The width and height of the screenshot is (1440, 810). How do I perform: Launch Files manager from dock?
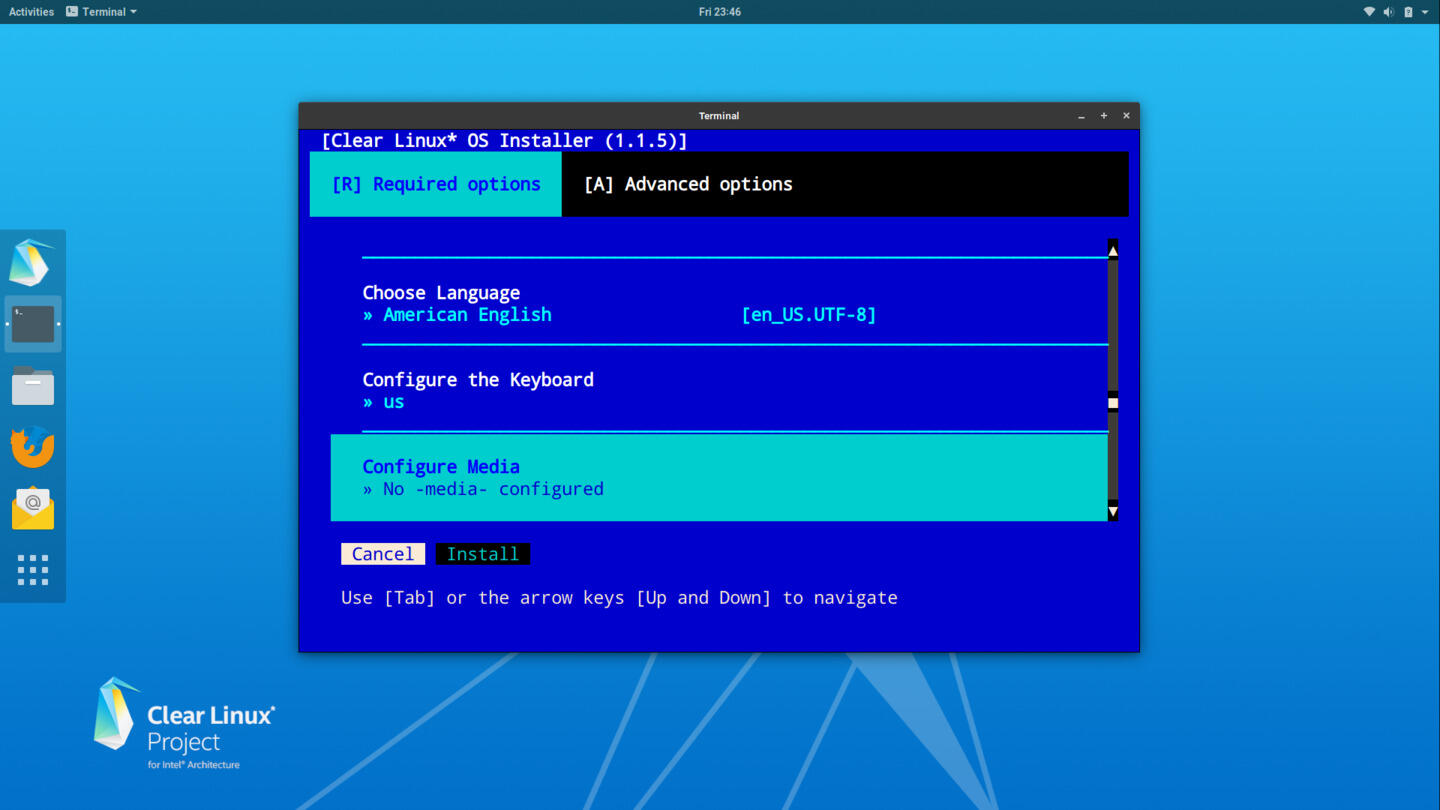(x=33, y=385)
